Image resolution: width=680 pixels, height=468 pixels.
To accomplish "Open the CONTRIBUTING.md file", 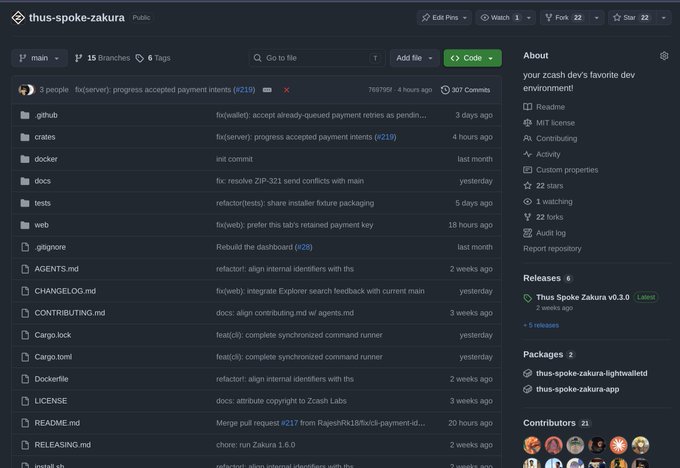I will click(x=70, y=313).
